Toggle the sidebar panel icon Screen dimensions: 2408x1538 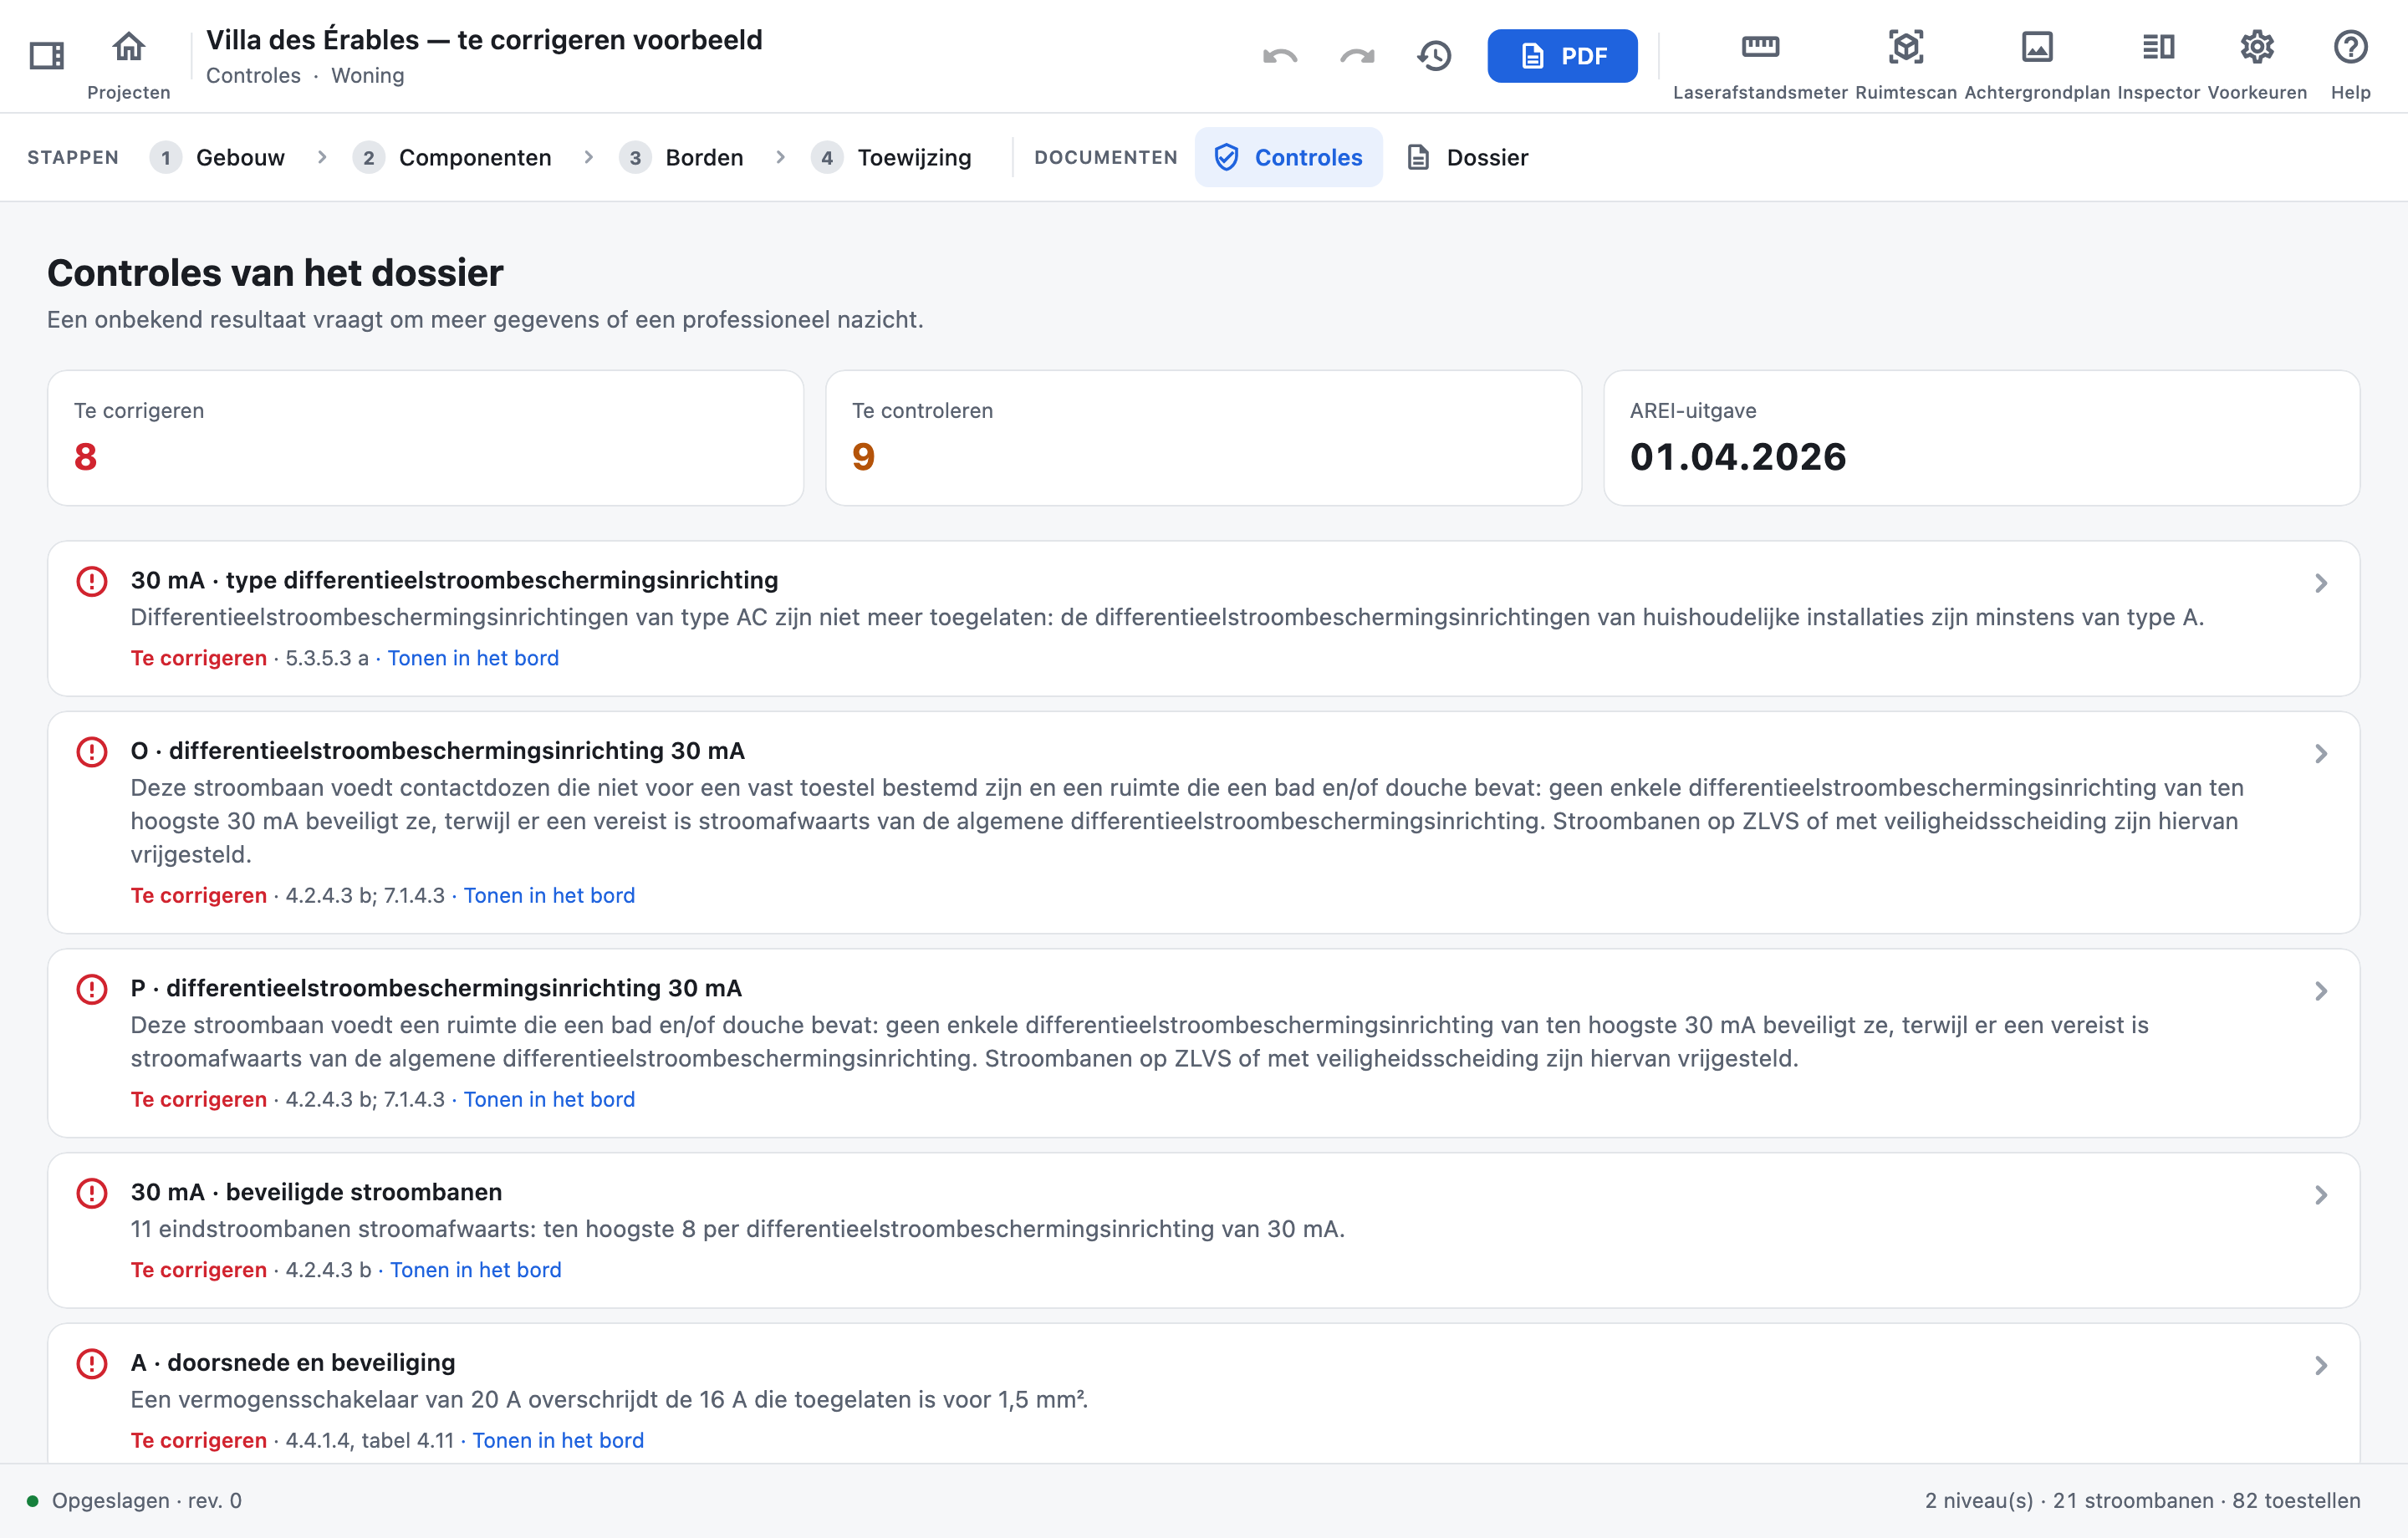click(x=46, y=55)
